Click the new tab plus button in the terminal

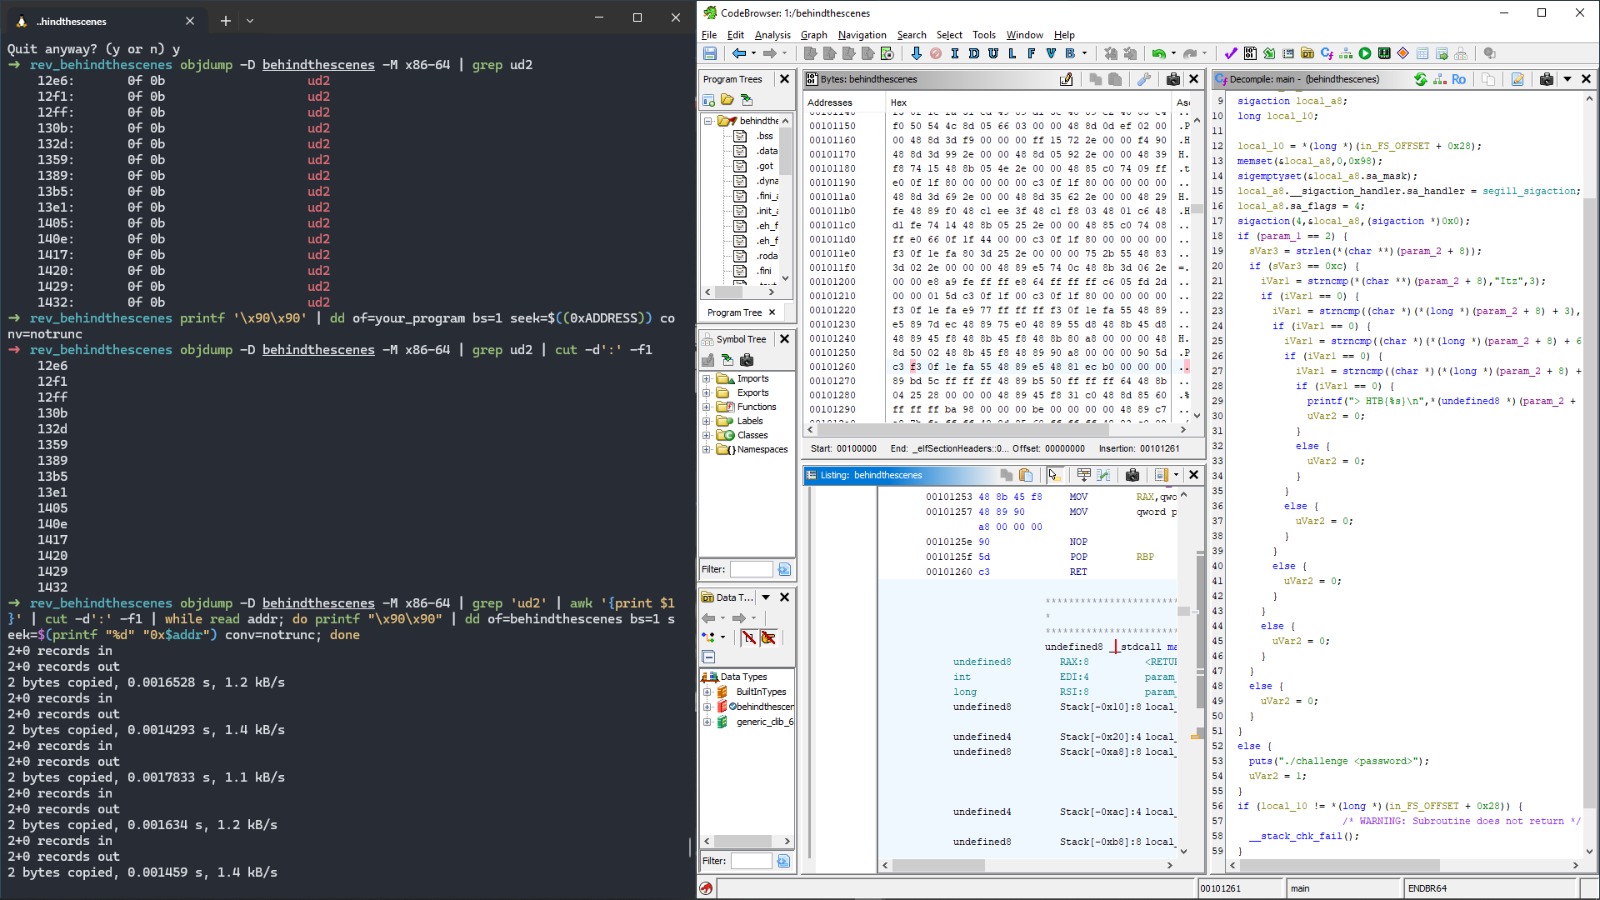pyautogui.click(x=225, y=20)
